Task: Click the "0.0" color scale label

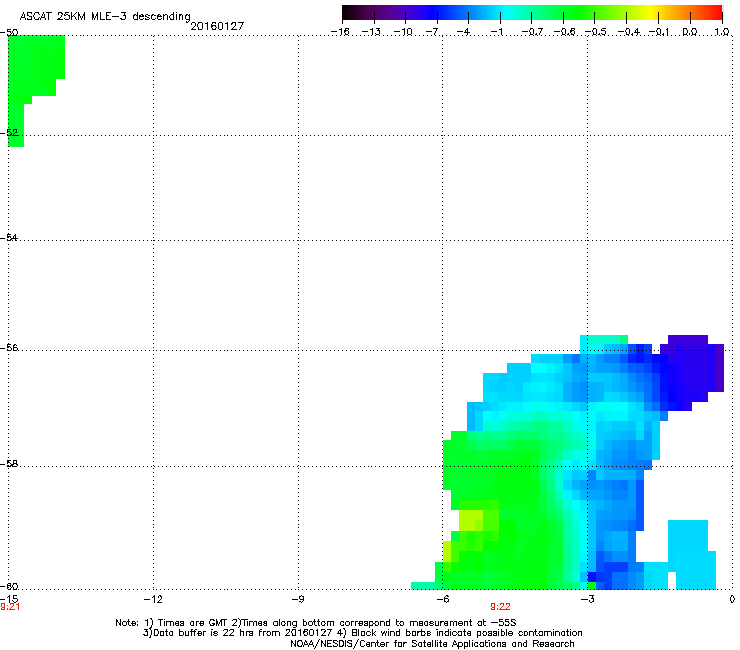Action: tap(690, 32)
